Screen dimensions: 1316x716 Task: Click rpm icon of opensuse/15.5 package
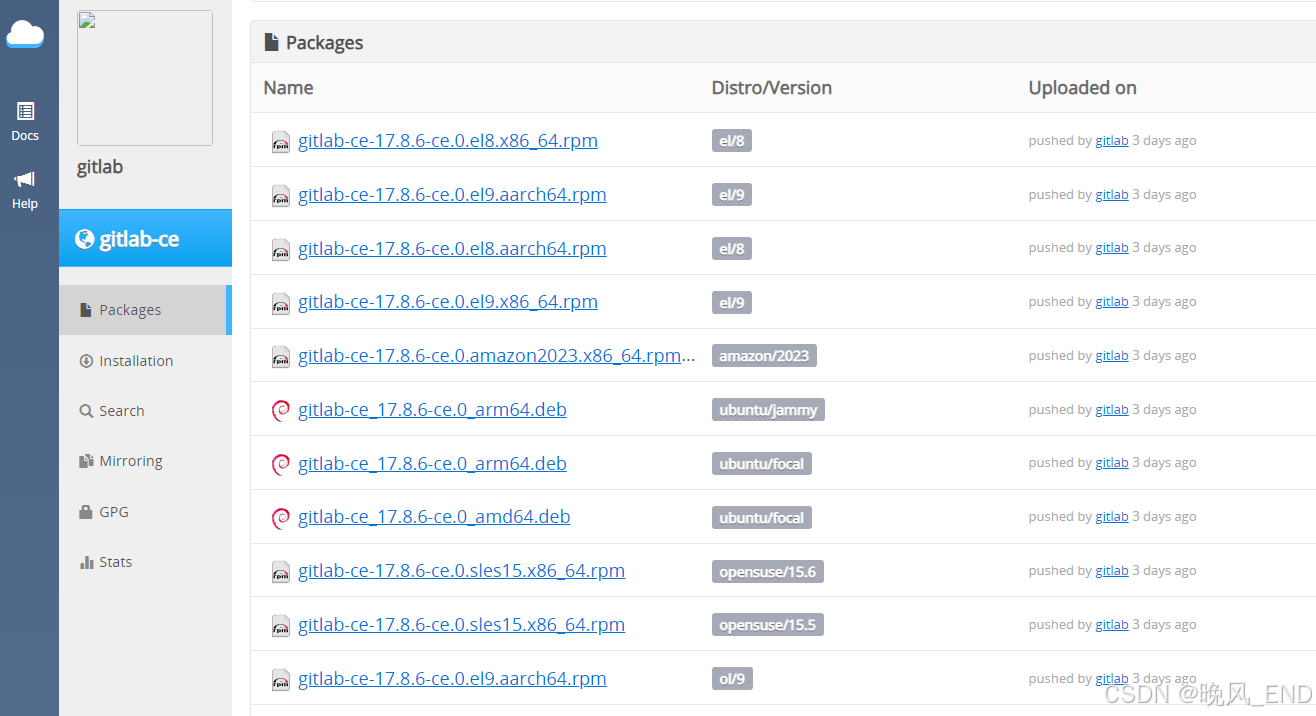pyautogui.click(x=281, y=626)
